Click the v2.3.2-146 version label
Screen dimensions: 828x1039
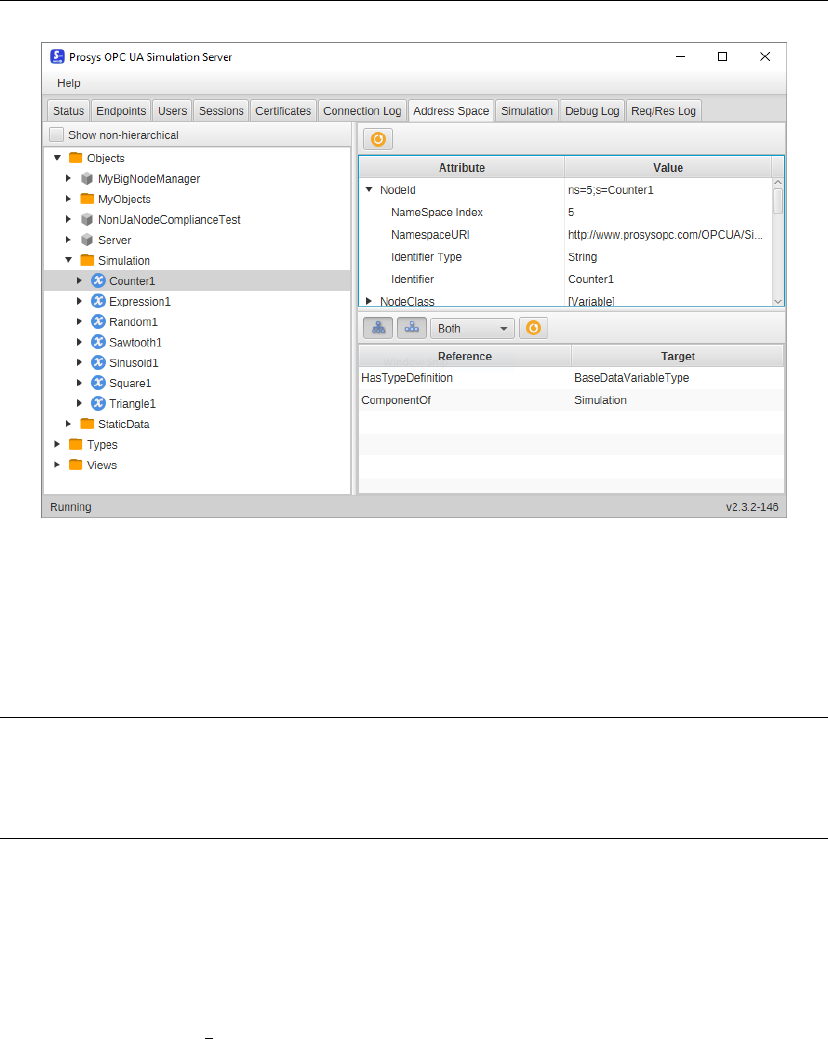pyautogui.click(x=752, y=507)
